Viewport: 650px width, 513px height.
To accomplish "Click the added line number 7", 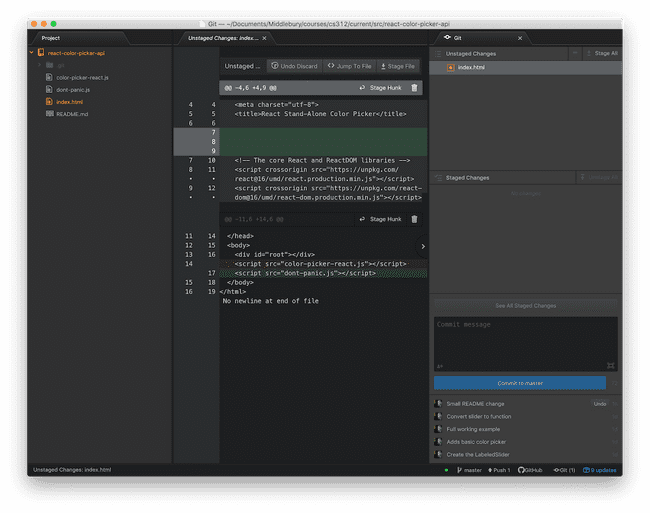I will [x=213, y=133].
